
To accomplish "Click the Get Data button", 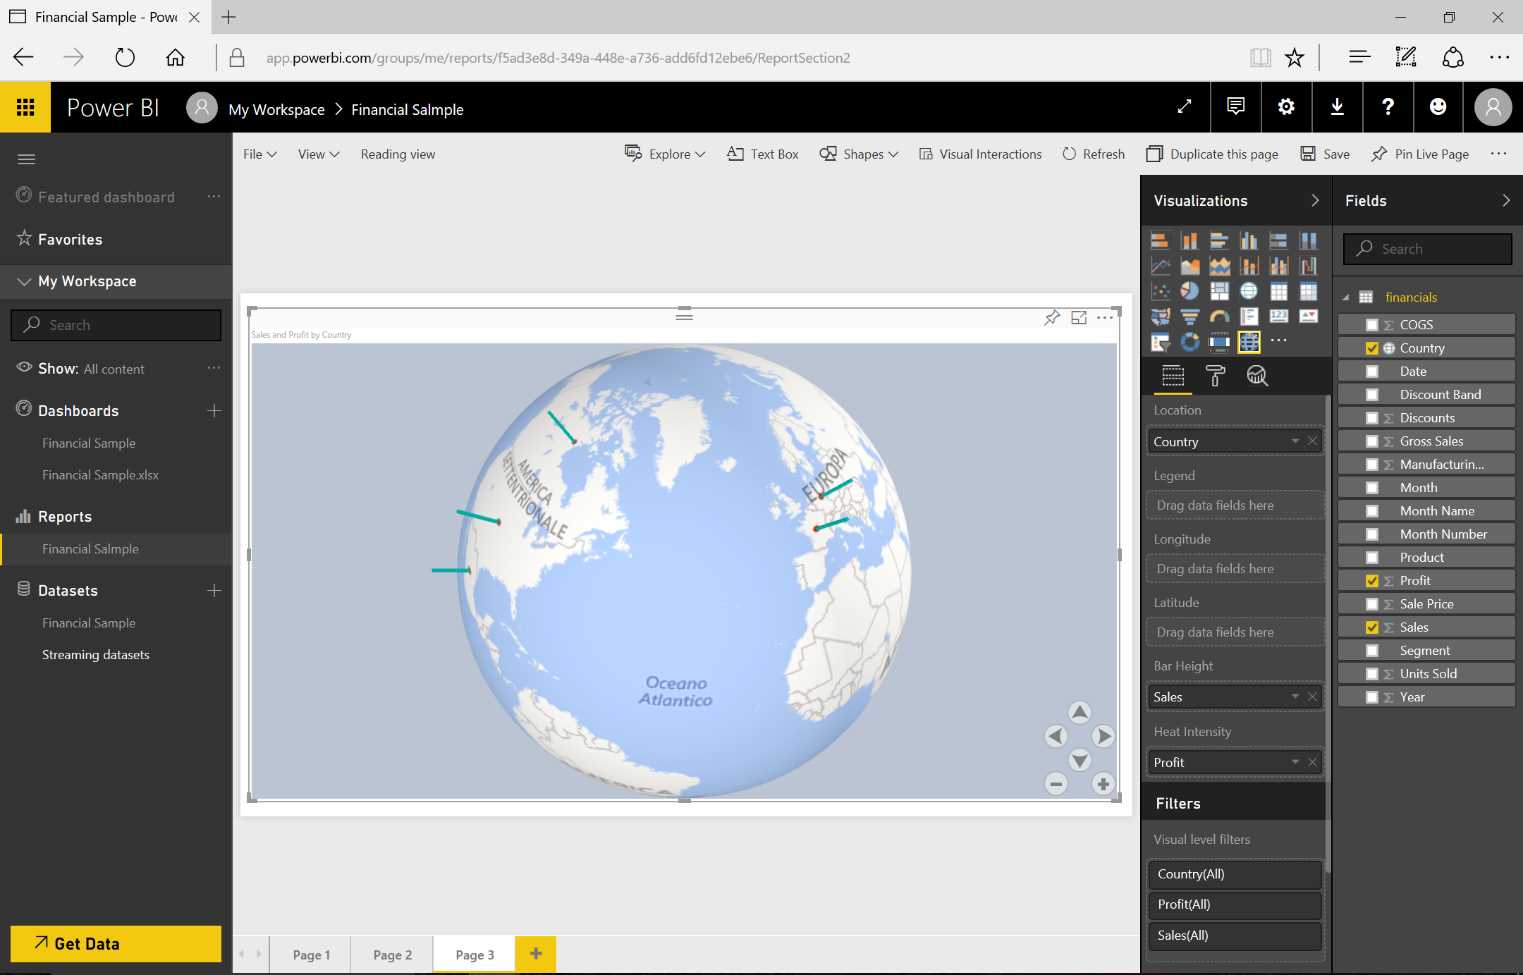I will pos(116,944).
